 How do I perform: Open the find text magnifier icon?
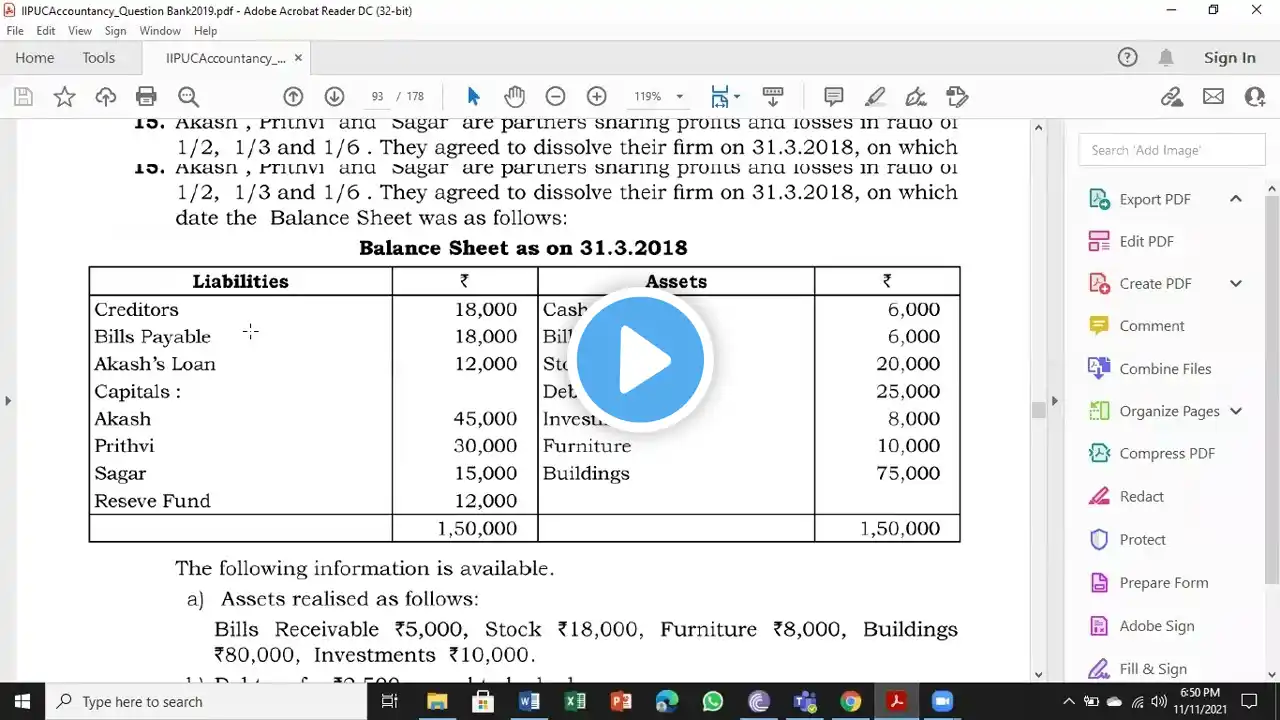(x=188, y=97)
